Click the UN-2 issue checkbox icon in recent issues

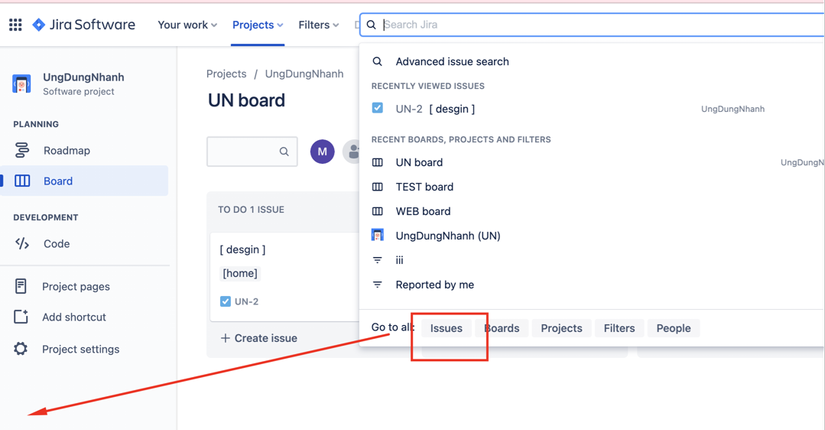pyautogui.click(x=377, y=108)
